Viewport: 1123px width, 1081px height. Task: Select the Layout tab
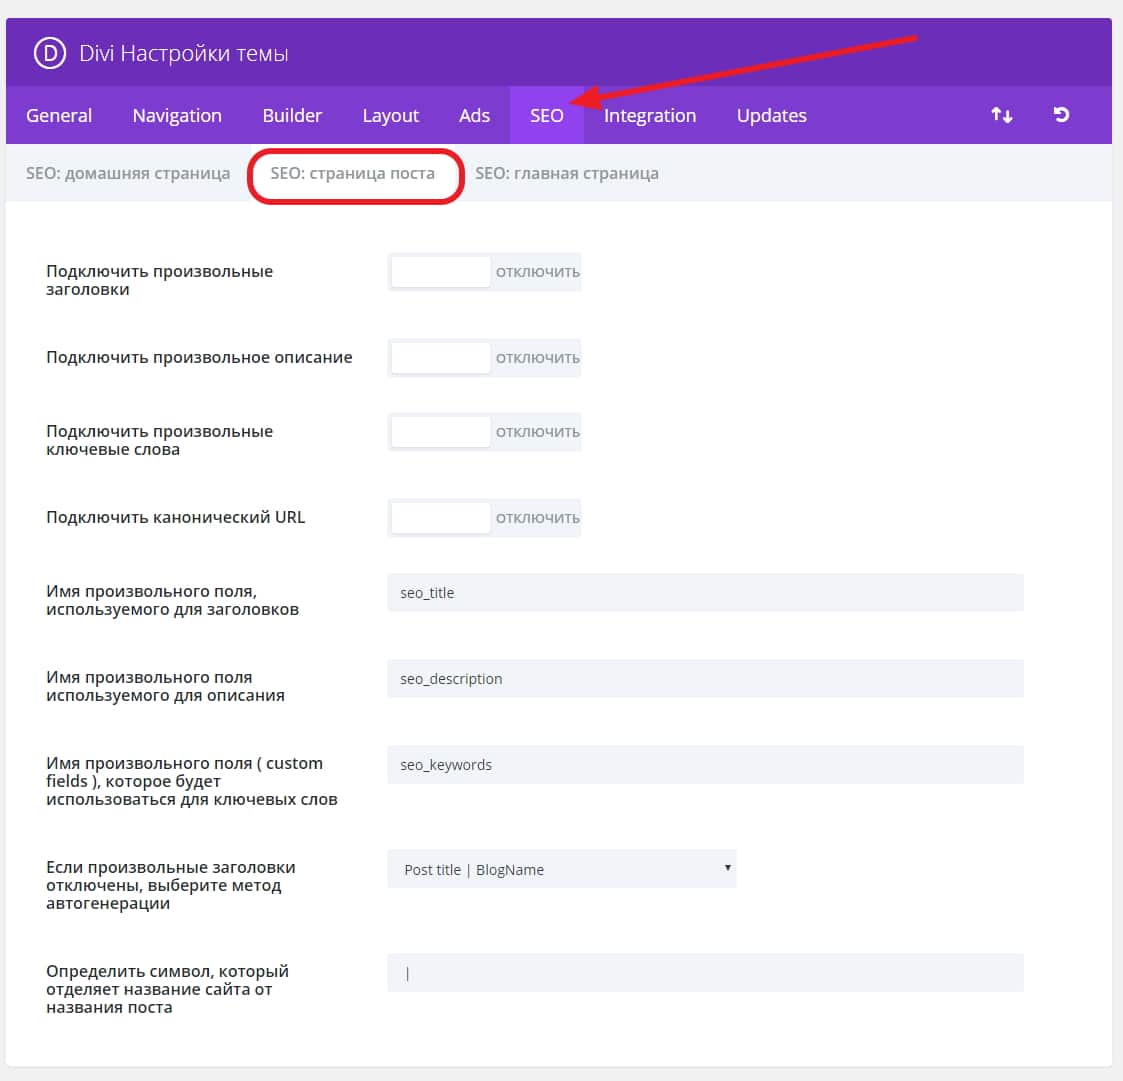click(390, 116)
